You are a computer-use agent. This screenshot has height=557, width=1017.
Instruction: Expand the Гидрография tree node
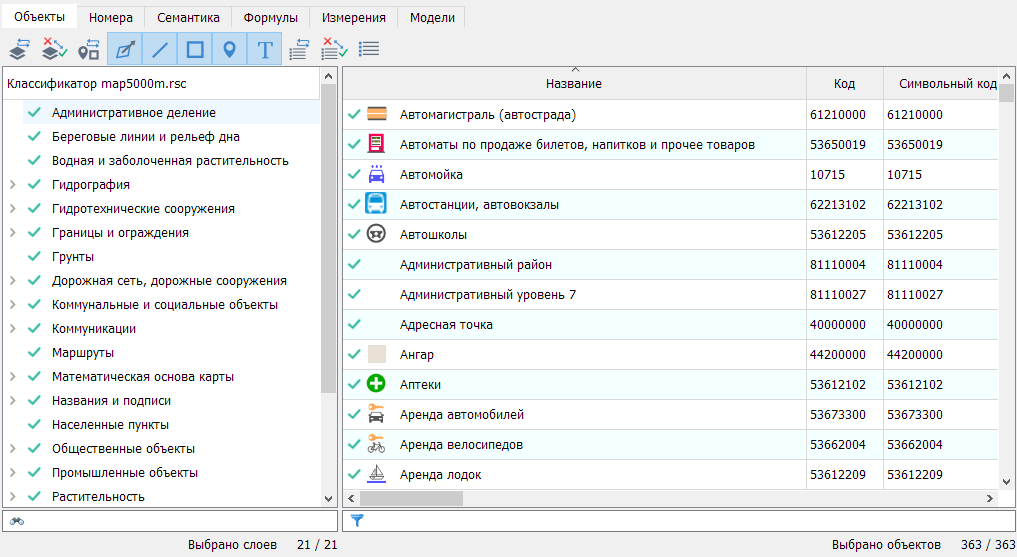click(x=12, y=185)
